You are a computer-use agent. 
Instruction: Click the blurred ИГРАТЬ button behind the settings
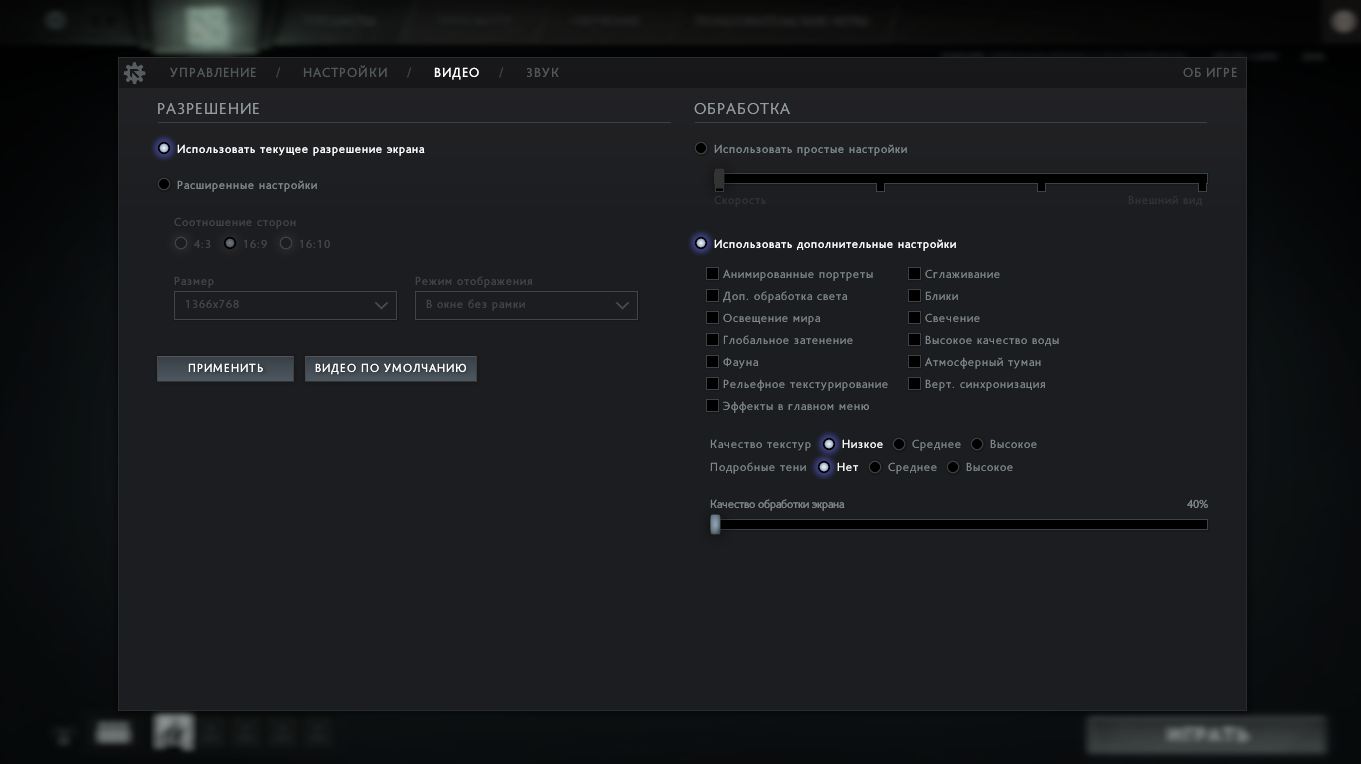(x=1206, y=735)
